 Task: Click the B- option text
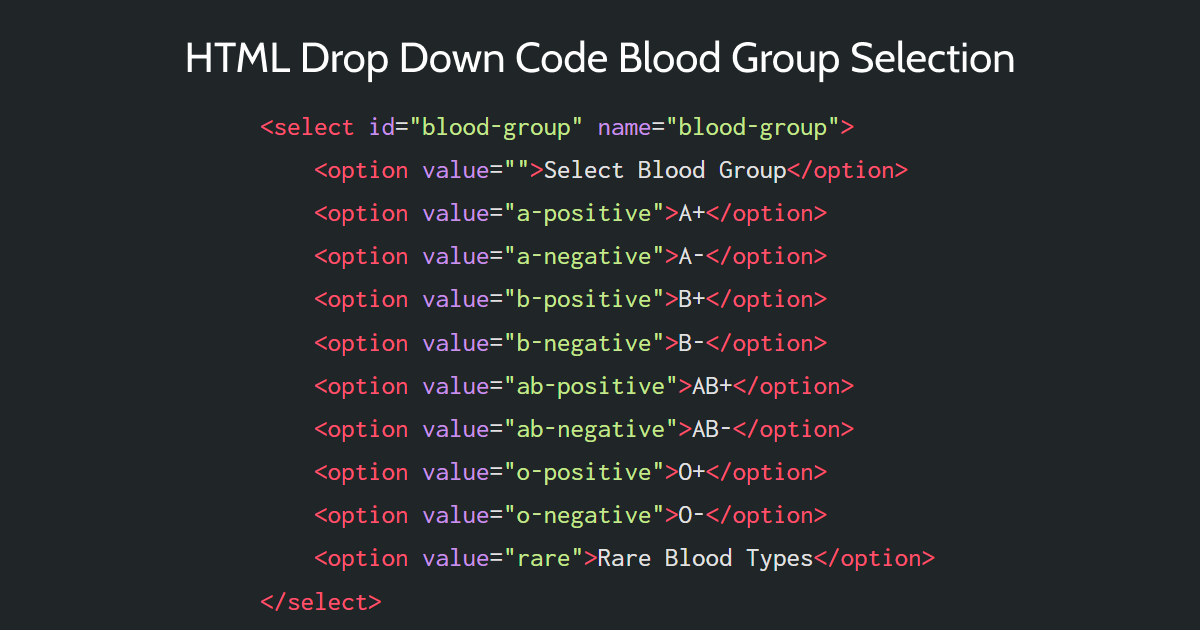(692, 343)
